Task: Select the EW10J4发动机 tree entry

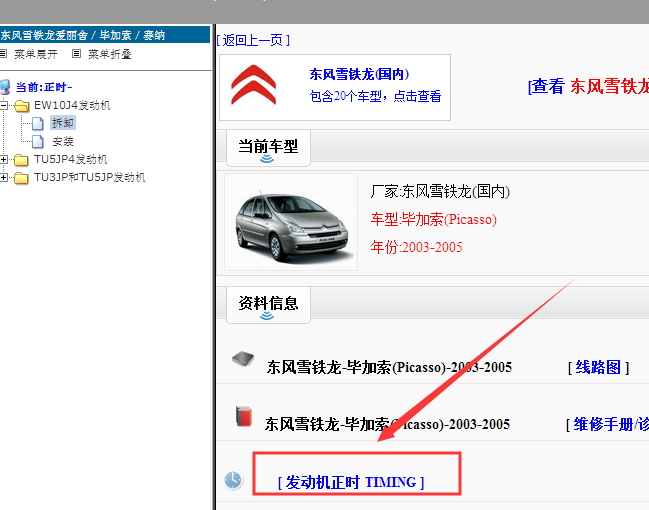Action: coord(72,106)
